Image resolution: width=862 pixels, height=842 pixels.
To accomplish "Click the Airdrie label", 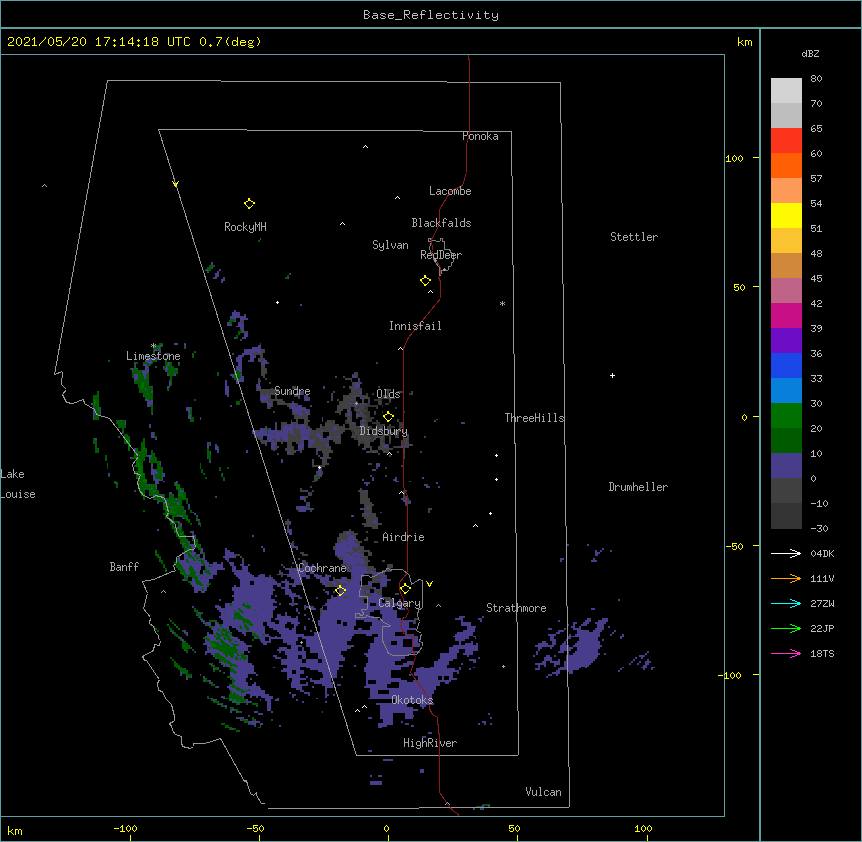I will click(404, 537).
